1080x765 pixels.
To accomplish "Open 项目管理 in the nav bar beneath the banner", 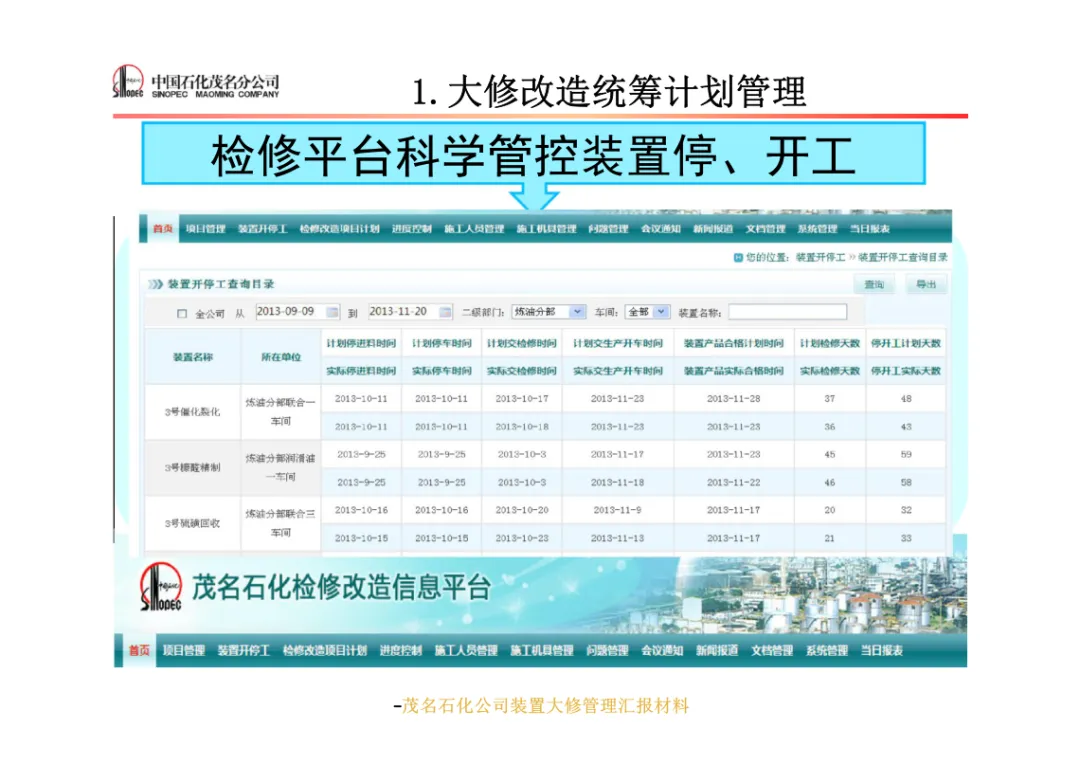I will coord(184,650).
